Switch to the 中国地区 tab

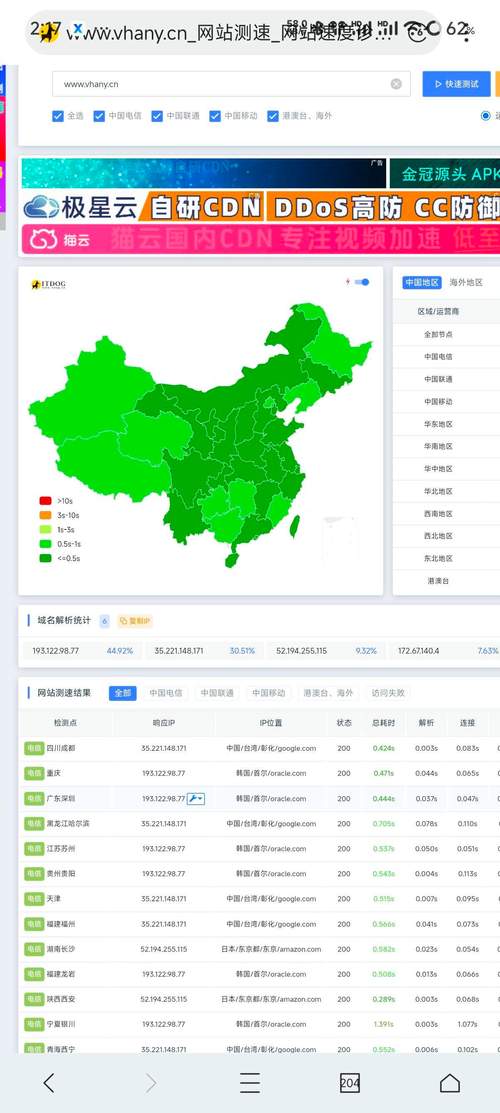pos(422,283)
